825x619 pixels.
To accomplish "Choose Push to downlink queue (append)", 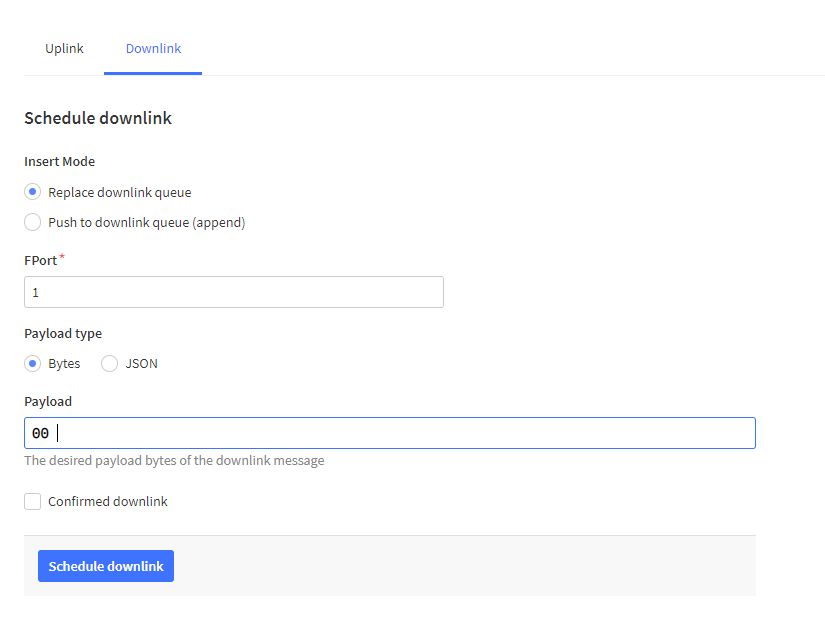I will coord(33,222).
